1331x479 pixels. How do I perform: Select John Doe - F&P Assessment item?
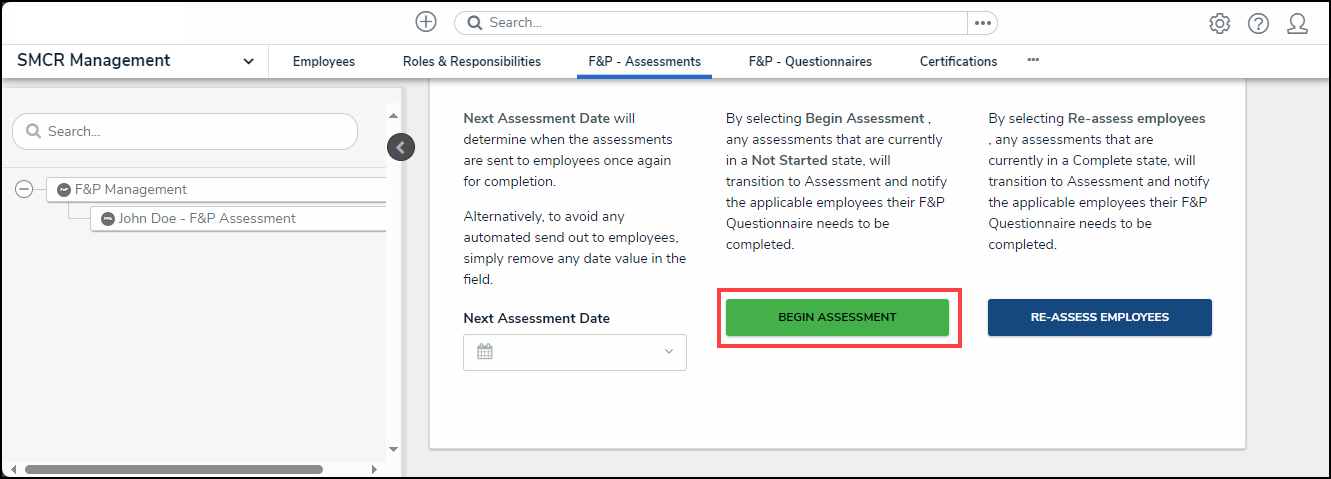(206, 218)
